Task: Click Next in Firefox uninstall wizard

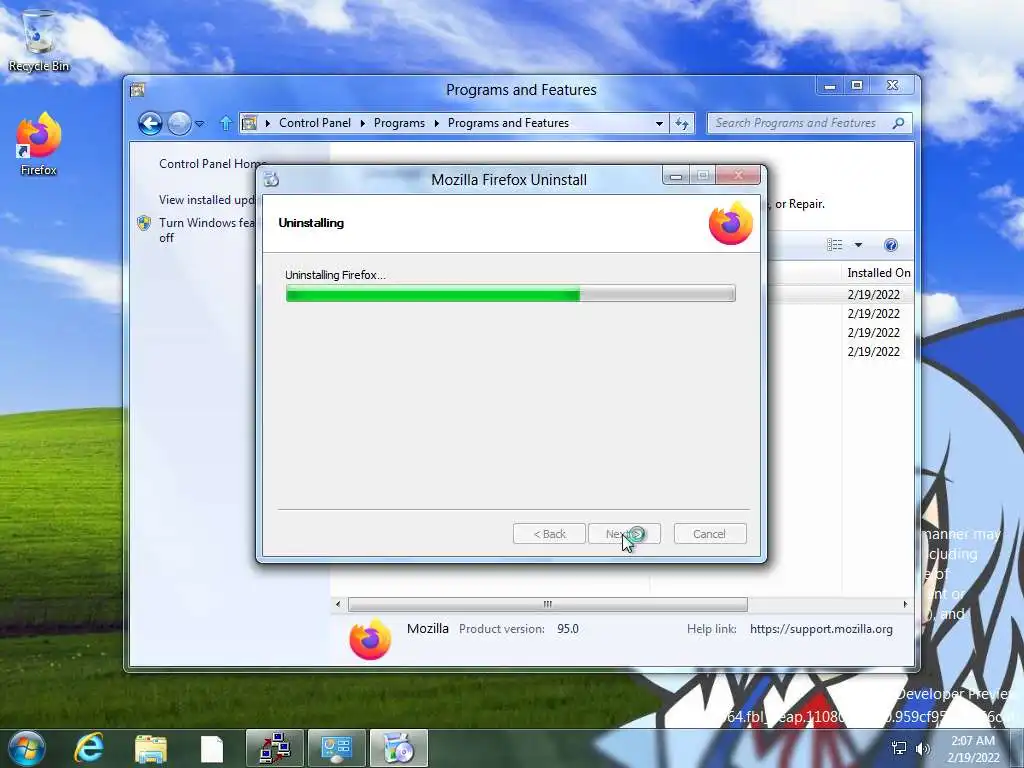Action: coord(624,534)
